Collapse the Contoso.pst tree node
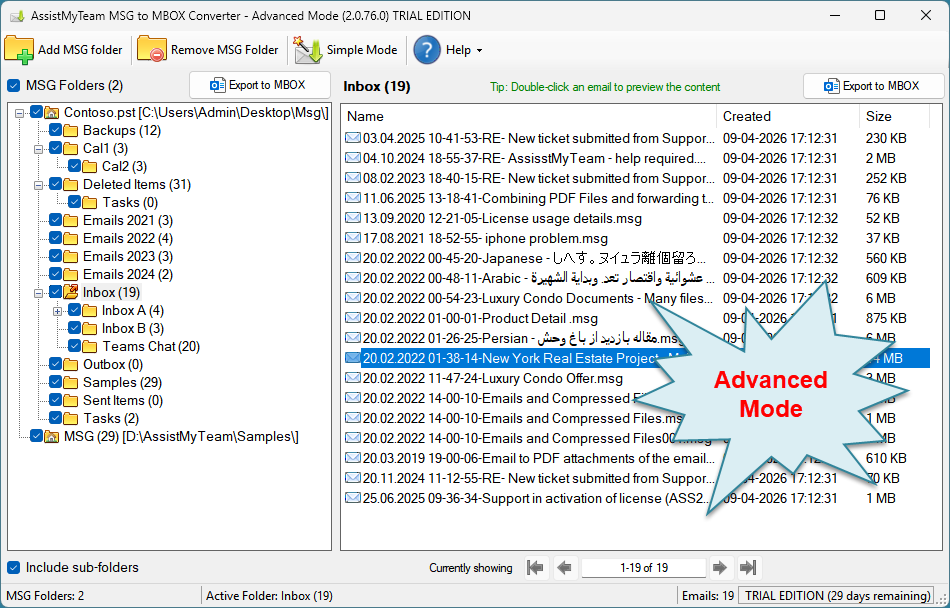Screen dimensions: 950x608 pos(20,112)
